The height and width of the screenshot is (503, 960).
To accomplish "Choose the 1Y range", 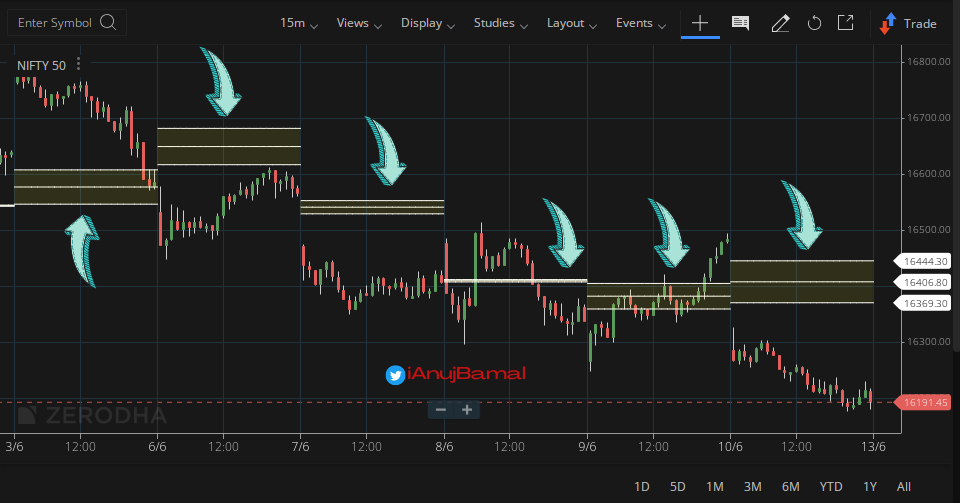I will coord(870,486).
